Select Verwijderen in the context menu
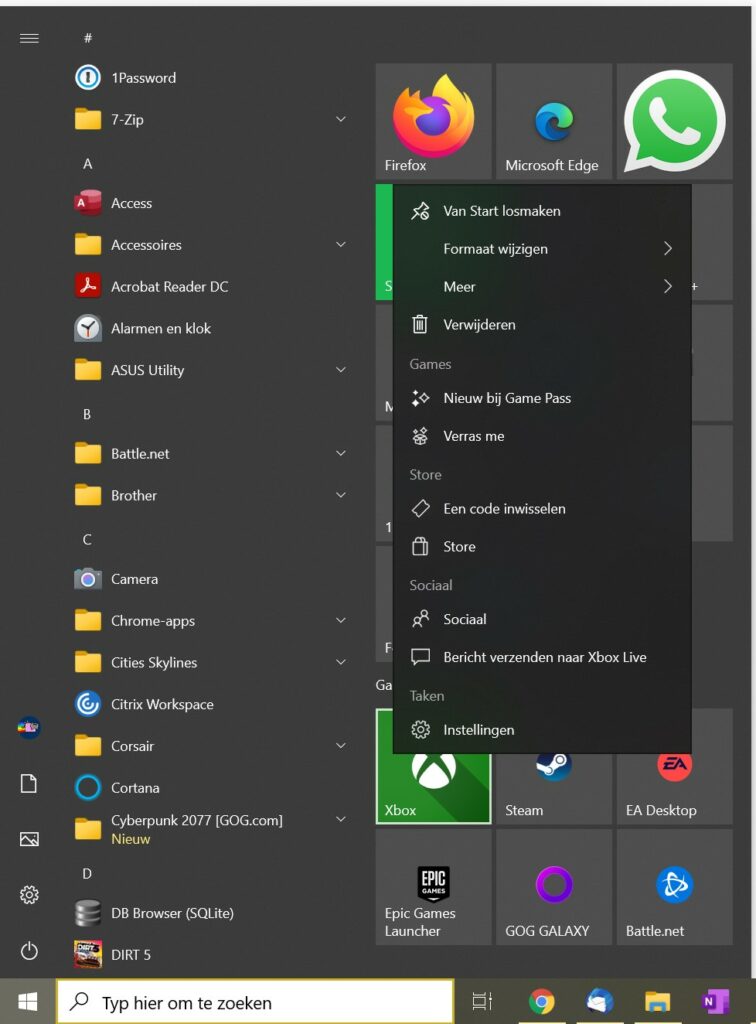 click(x=542, y=325)
